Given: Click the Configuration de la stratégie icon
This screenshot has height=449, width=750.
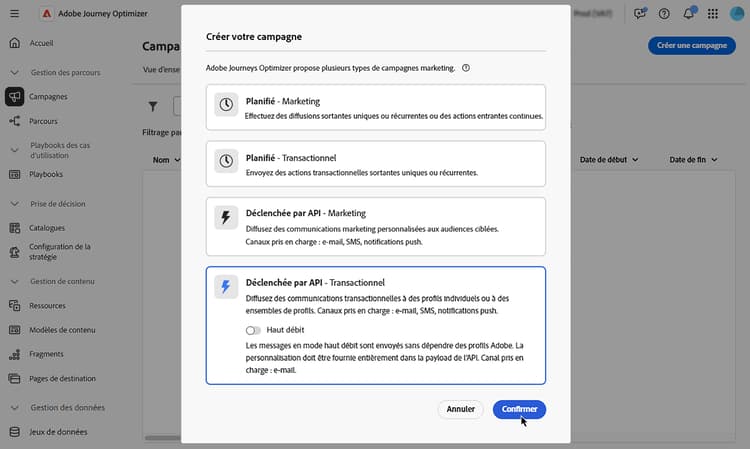Looking at the screenshot, I should (15, 252).
